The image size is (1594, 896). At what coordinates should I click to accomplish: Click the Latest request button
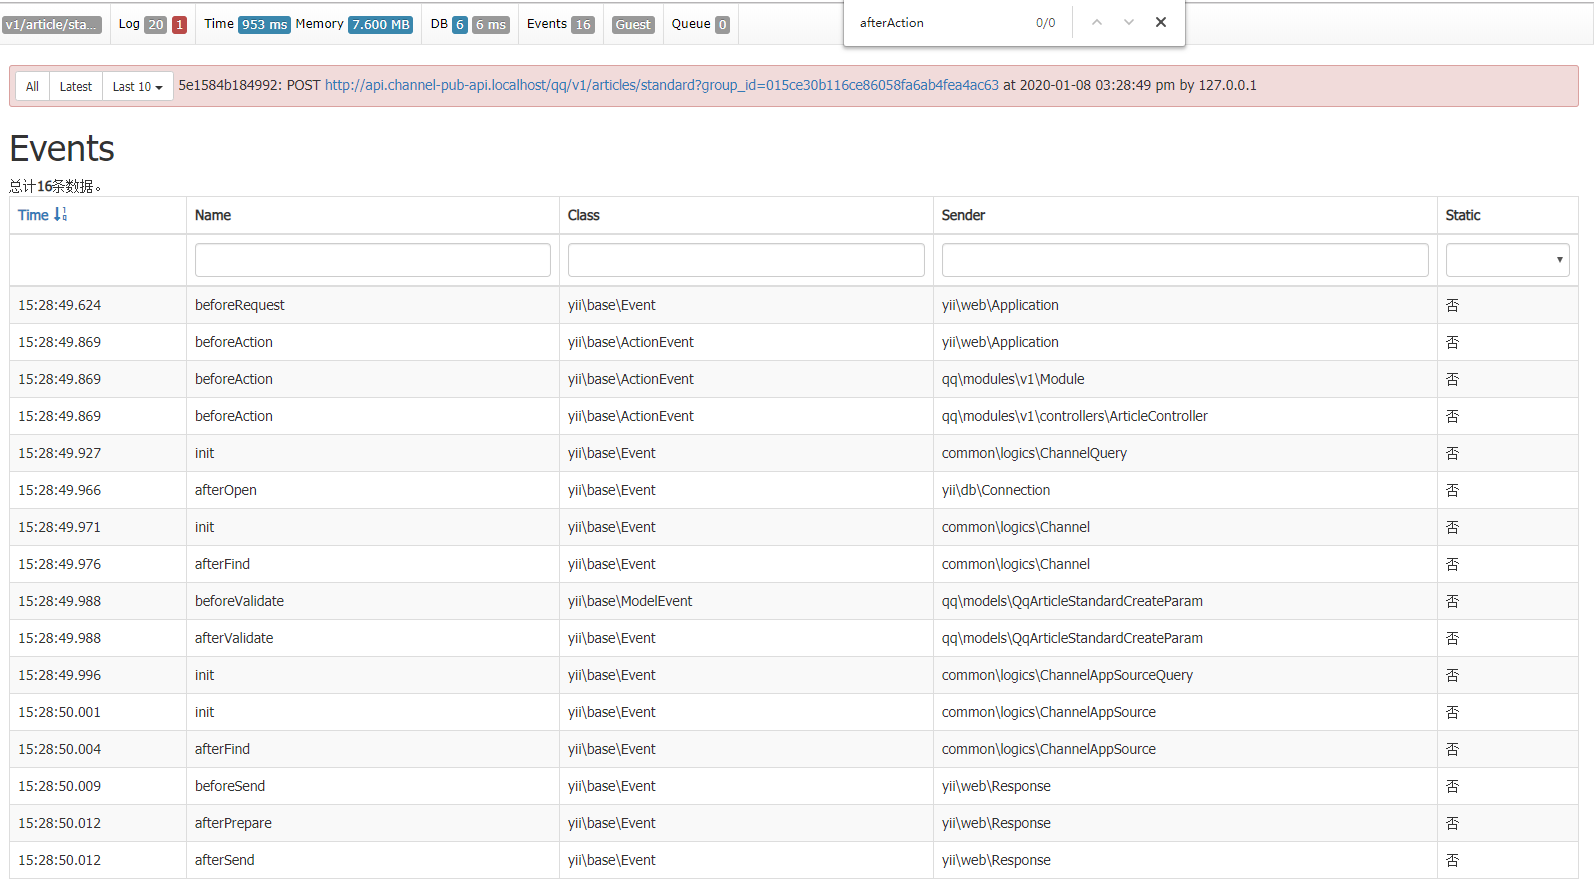tap(75, 87)
